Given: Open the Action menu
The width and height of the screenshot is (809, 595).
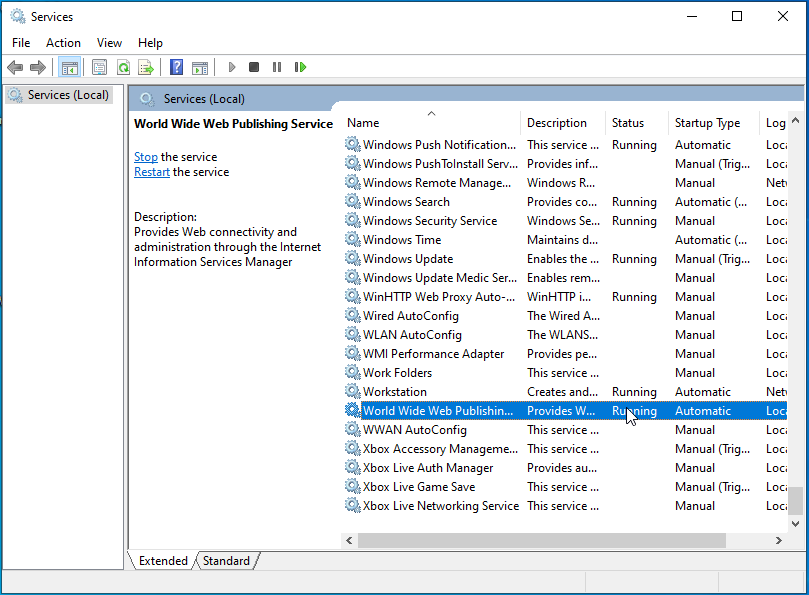Looking at the screenshot, I should coord(63,43).
